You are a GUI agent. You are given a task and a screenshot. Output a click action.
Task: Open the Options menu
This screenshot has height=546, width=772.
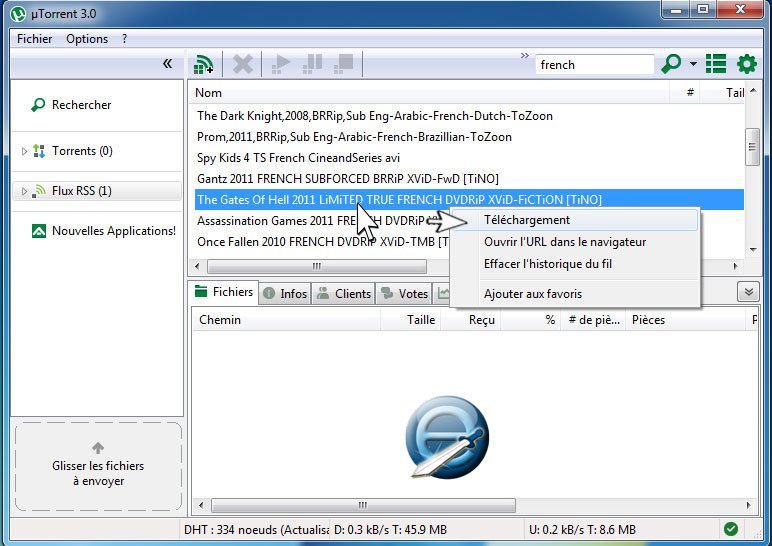pos(87,39)
